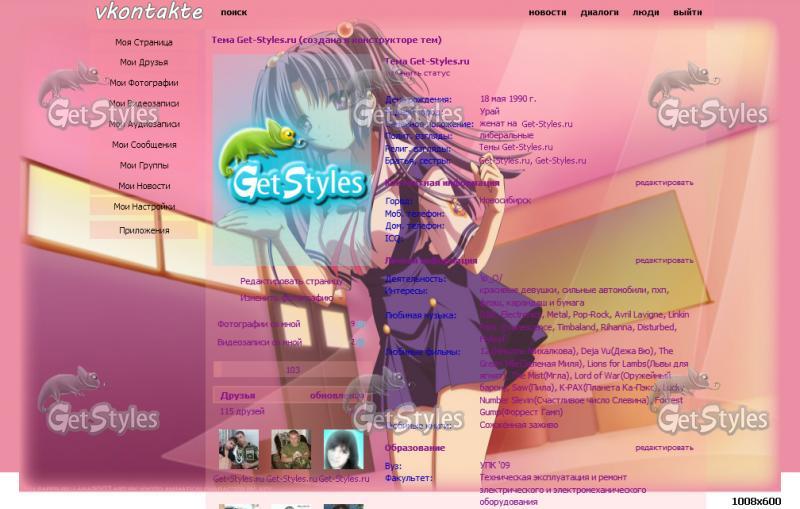Screen dimensions: 800x509
Task: Click Тены Get-Styles.ru religious views
Action: point(516,147)
